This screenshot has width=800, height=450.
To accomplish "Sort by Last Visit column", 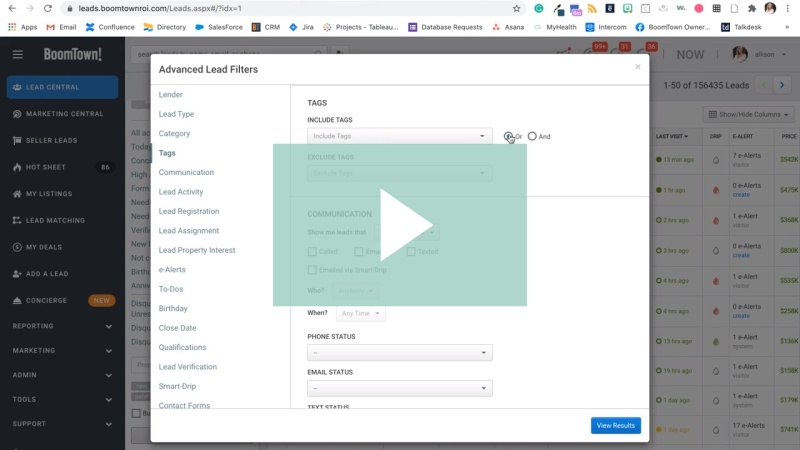I will click(671, 136).
